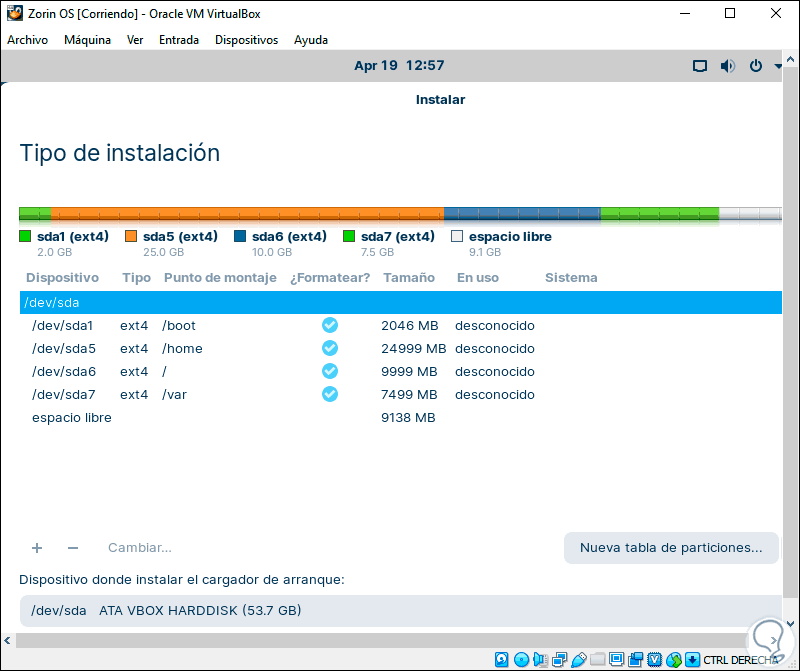Viewport: 801px width, 671px height.
Task: Click the espacio libre white legend swatch
Action: [457, 236]
